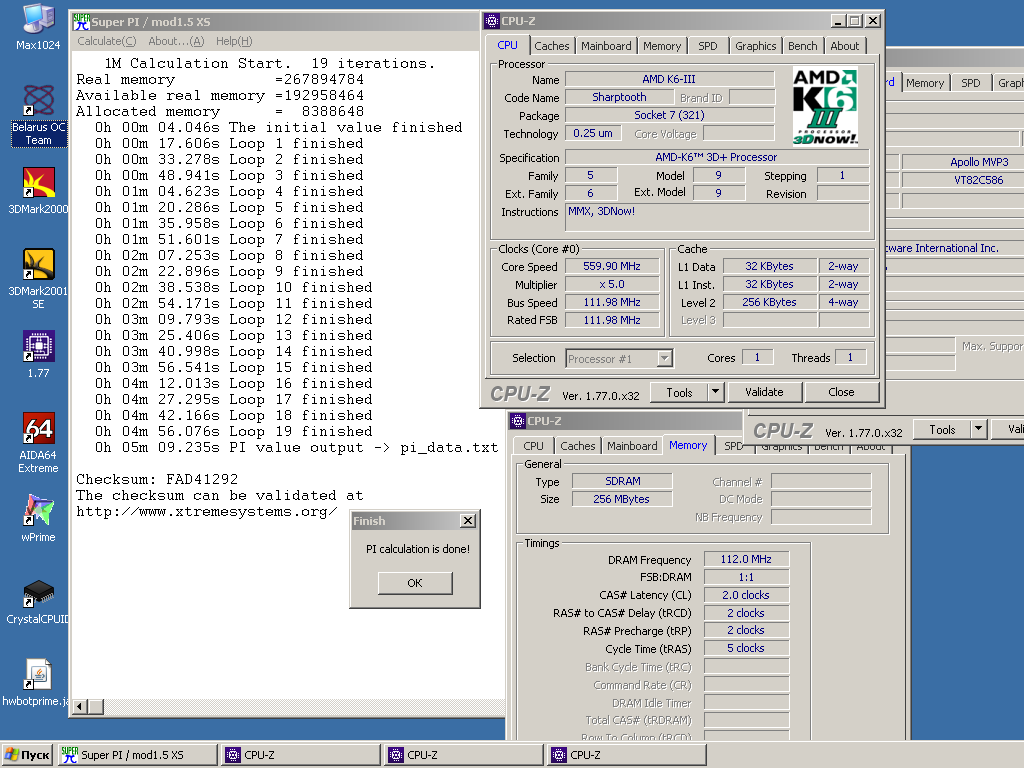Screen dimensions: 1024x768
Task: Click the xtremesystems.org URL text in Super PI
Action: (x=206, y=511)
